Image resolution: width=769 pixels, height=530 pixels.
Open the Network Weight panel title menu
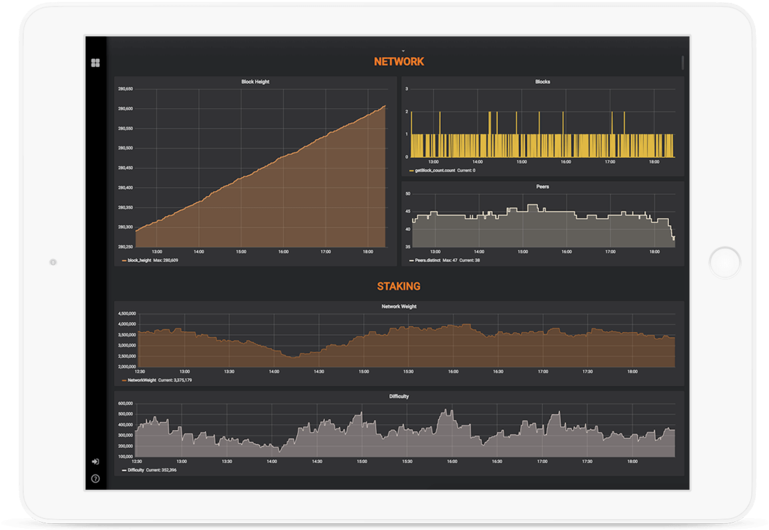[x=399, y=306]
